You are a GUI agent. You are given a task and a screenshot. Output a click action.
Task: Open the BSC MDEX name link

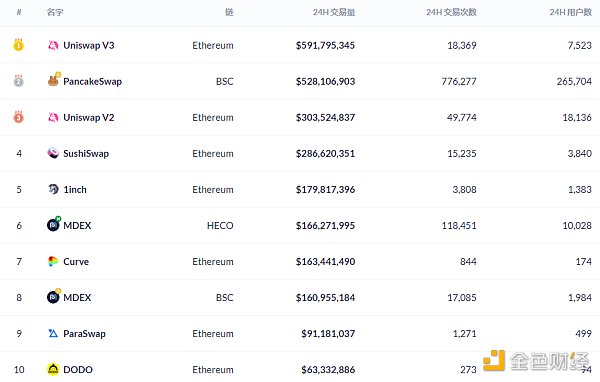pos(77,298)
